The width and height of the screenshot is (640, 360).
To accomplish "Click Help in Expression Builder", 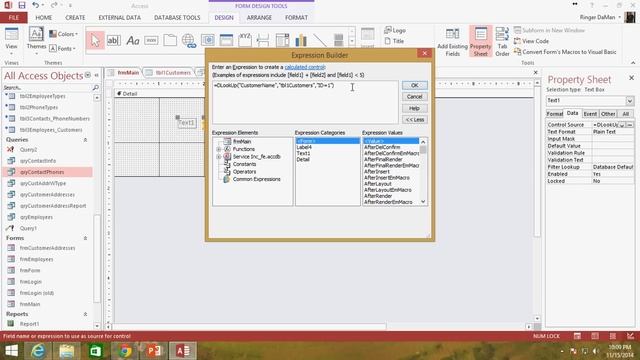I will tap(414, 108).
